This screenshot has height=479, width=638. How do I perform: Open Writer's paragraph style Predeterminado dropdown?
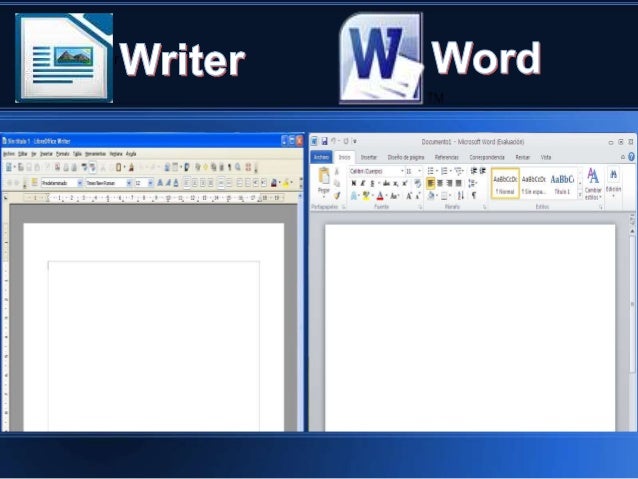click(x=79, y=183)
